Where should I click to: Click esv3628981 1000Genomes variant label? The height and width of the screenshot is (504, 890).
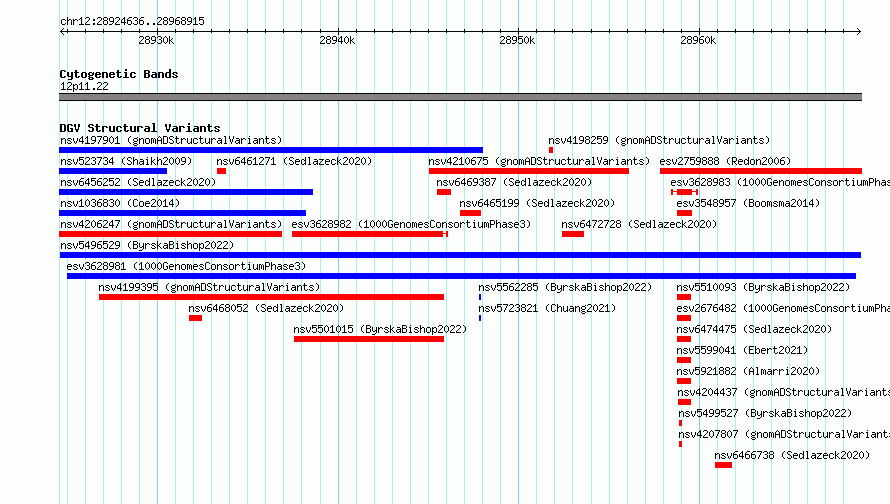pos(186,266)
